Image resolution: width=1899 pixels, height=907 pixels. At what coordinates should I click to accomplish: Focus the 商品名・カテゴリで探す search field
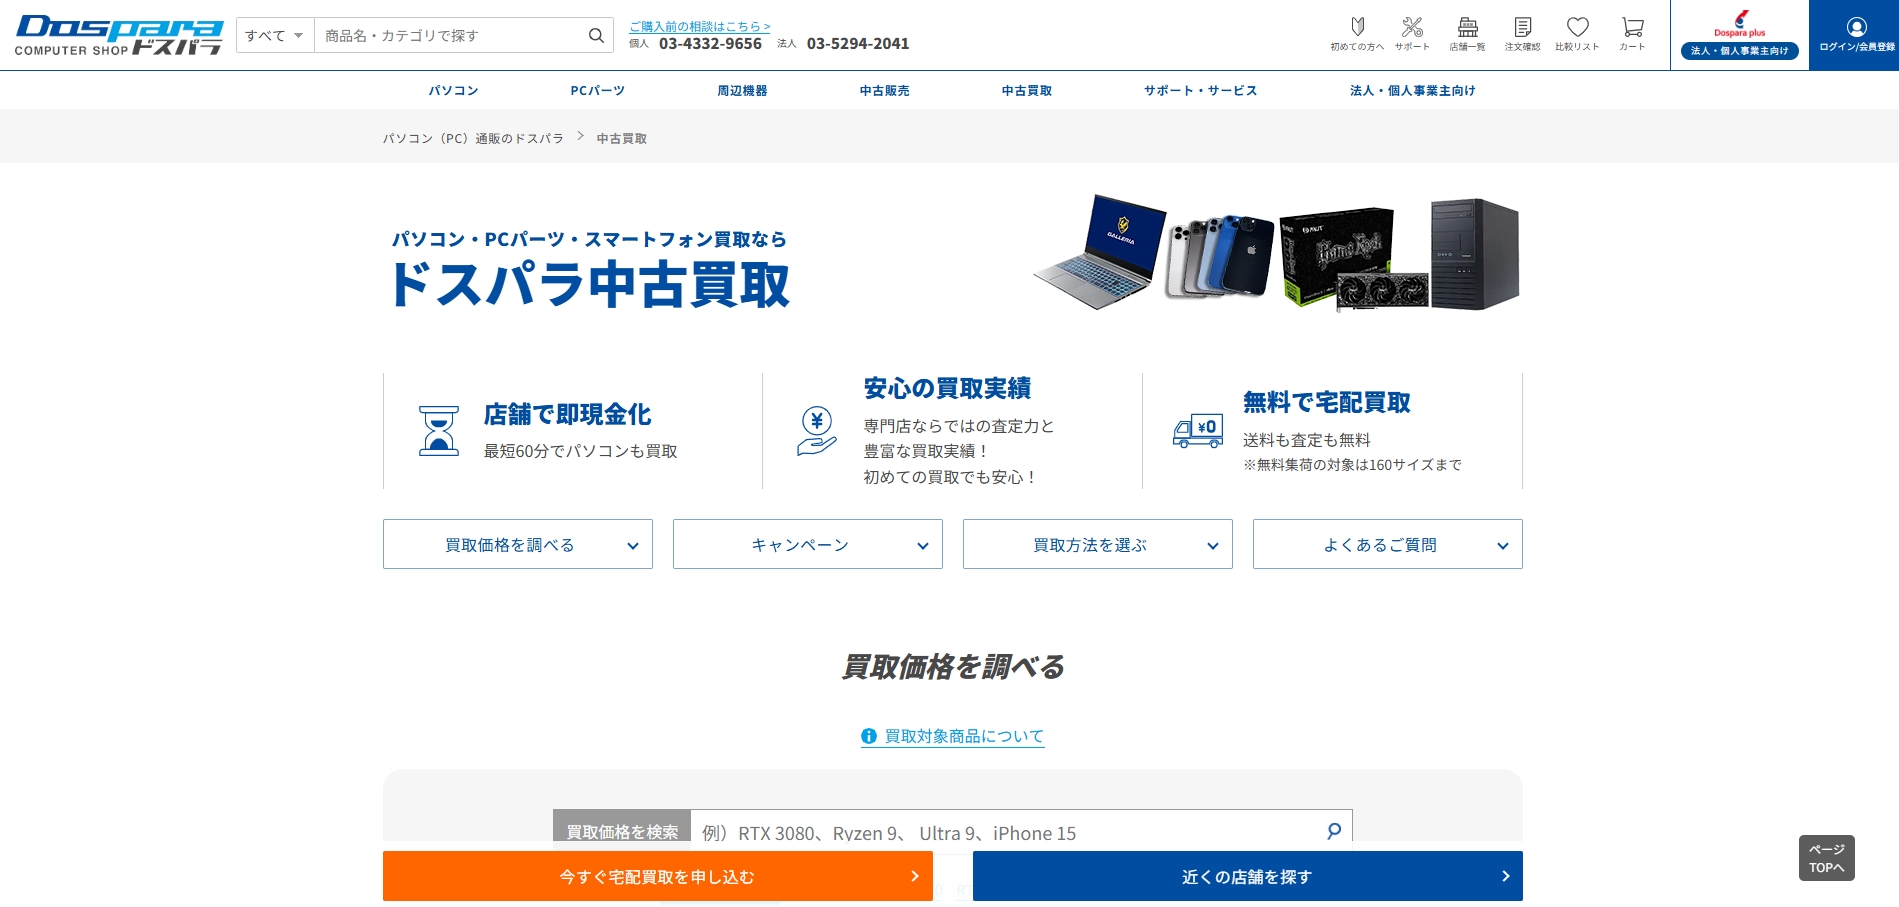click(450, 35)
